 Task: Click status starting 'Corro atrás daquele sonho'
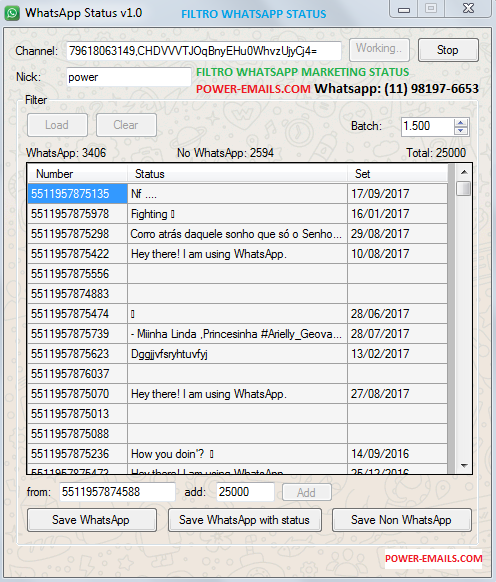click(237, 233)
